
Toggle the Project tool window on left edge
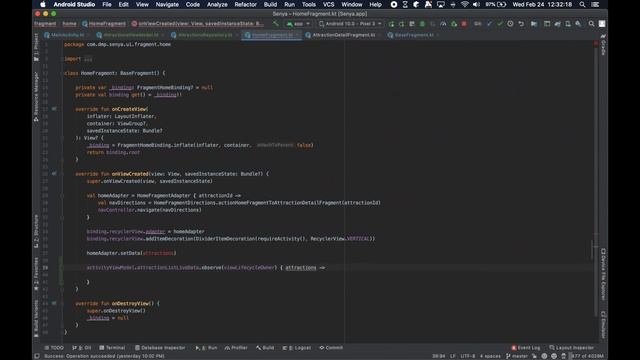(x=36, y=47)
